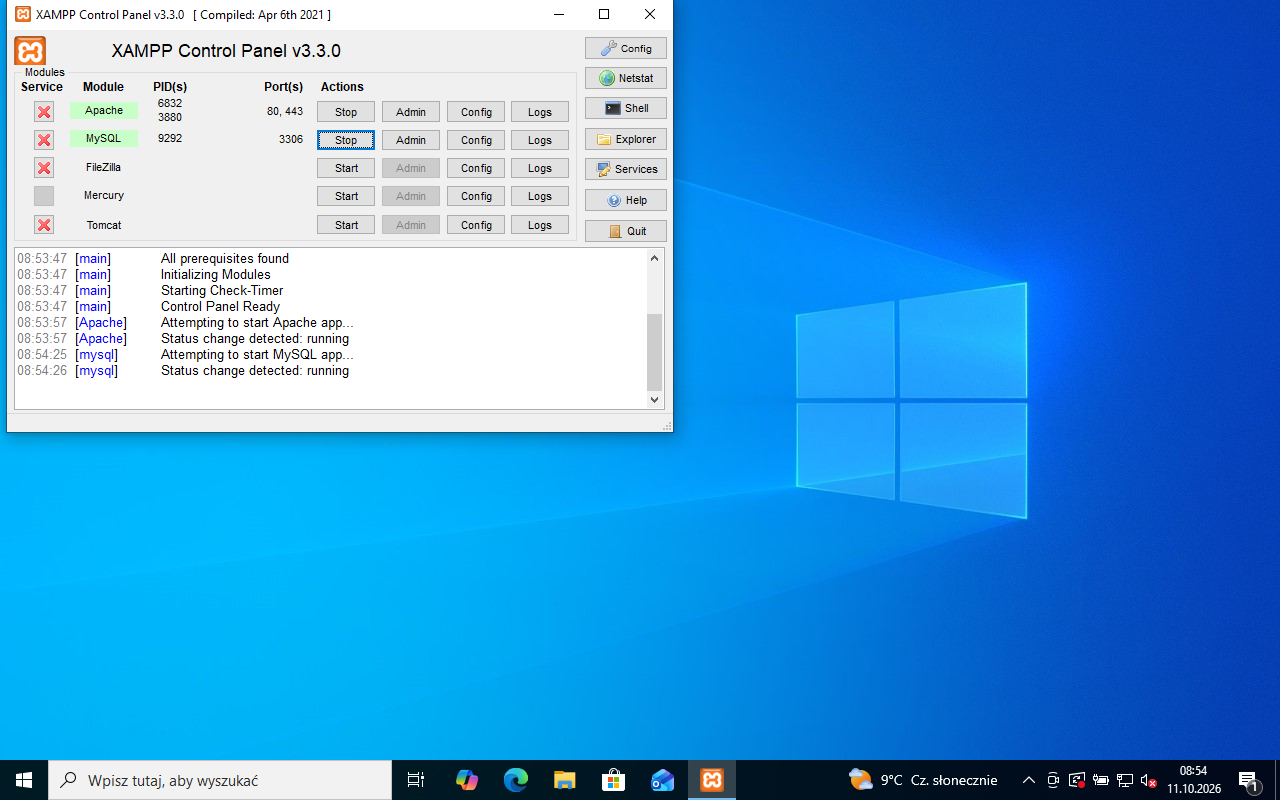Open Task View on the taskbar
1280x800 pixels.
pyautogui.click(x=416, y=780)
